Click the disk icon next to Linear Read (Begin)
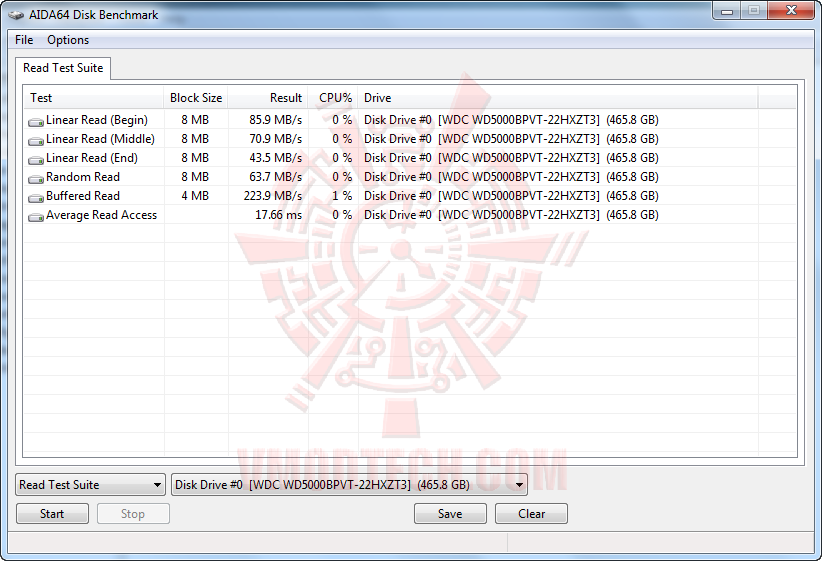 (x=36, y=122)
